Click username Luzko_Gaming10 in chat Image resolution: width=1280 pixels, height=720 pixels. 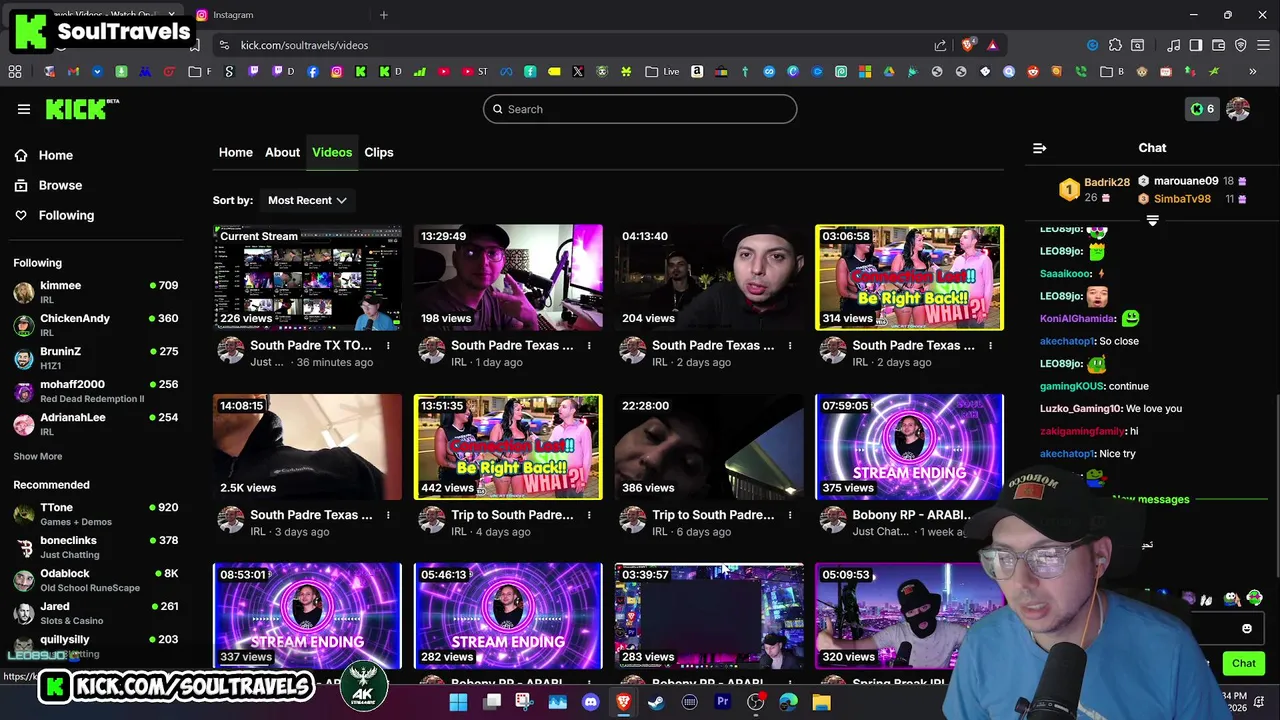pyautogui.click(x=1080, y=408)
